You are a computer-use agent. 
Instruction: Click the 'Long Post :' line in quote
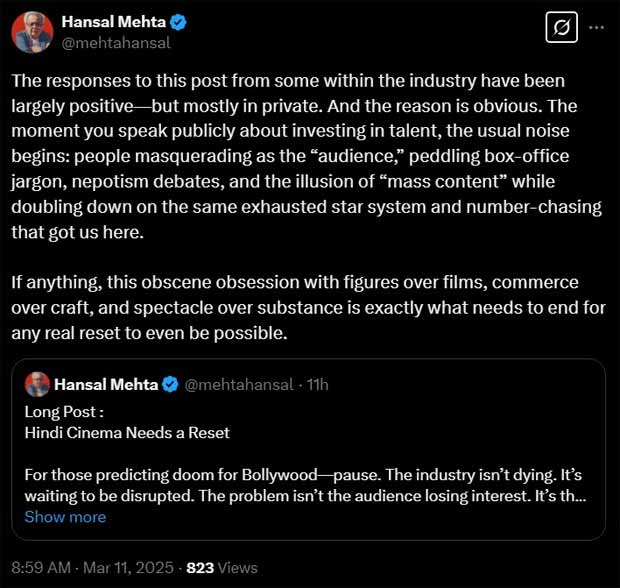pos(65,412)
